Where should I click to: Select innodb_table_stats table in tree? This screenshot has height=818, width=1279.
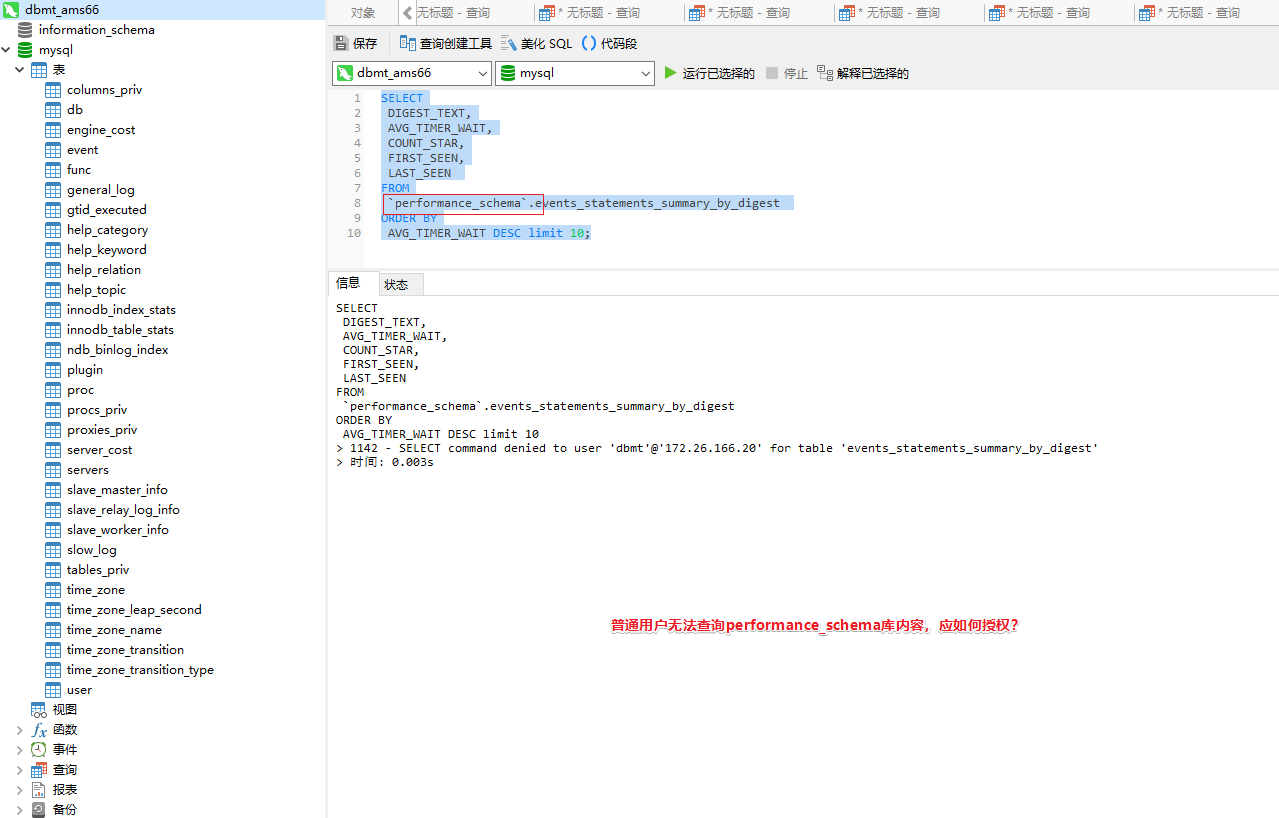click(x=120, y=330)
